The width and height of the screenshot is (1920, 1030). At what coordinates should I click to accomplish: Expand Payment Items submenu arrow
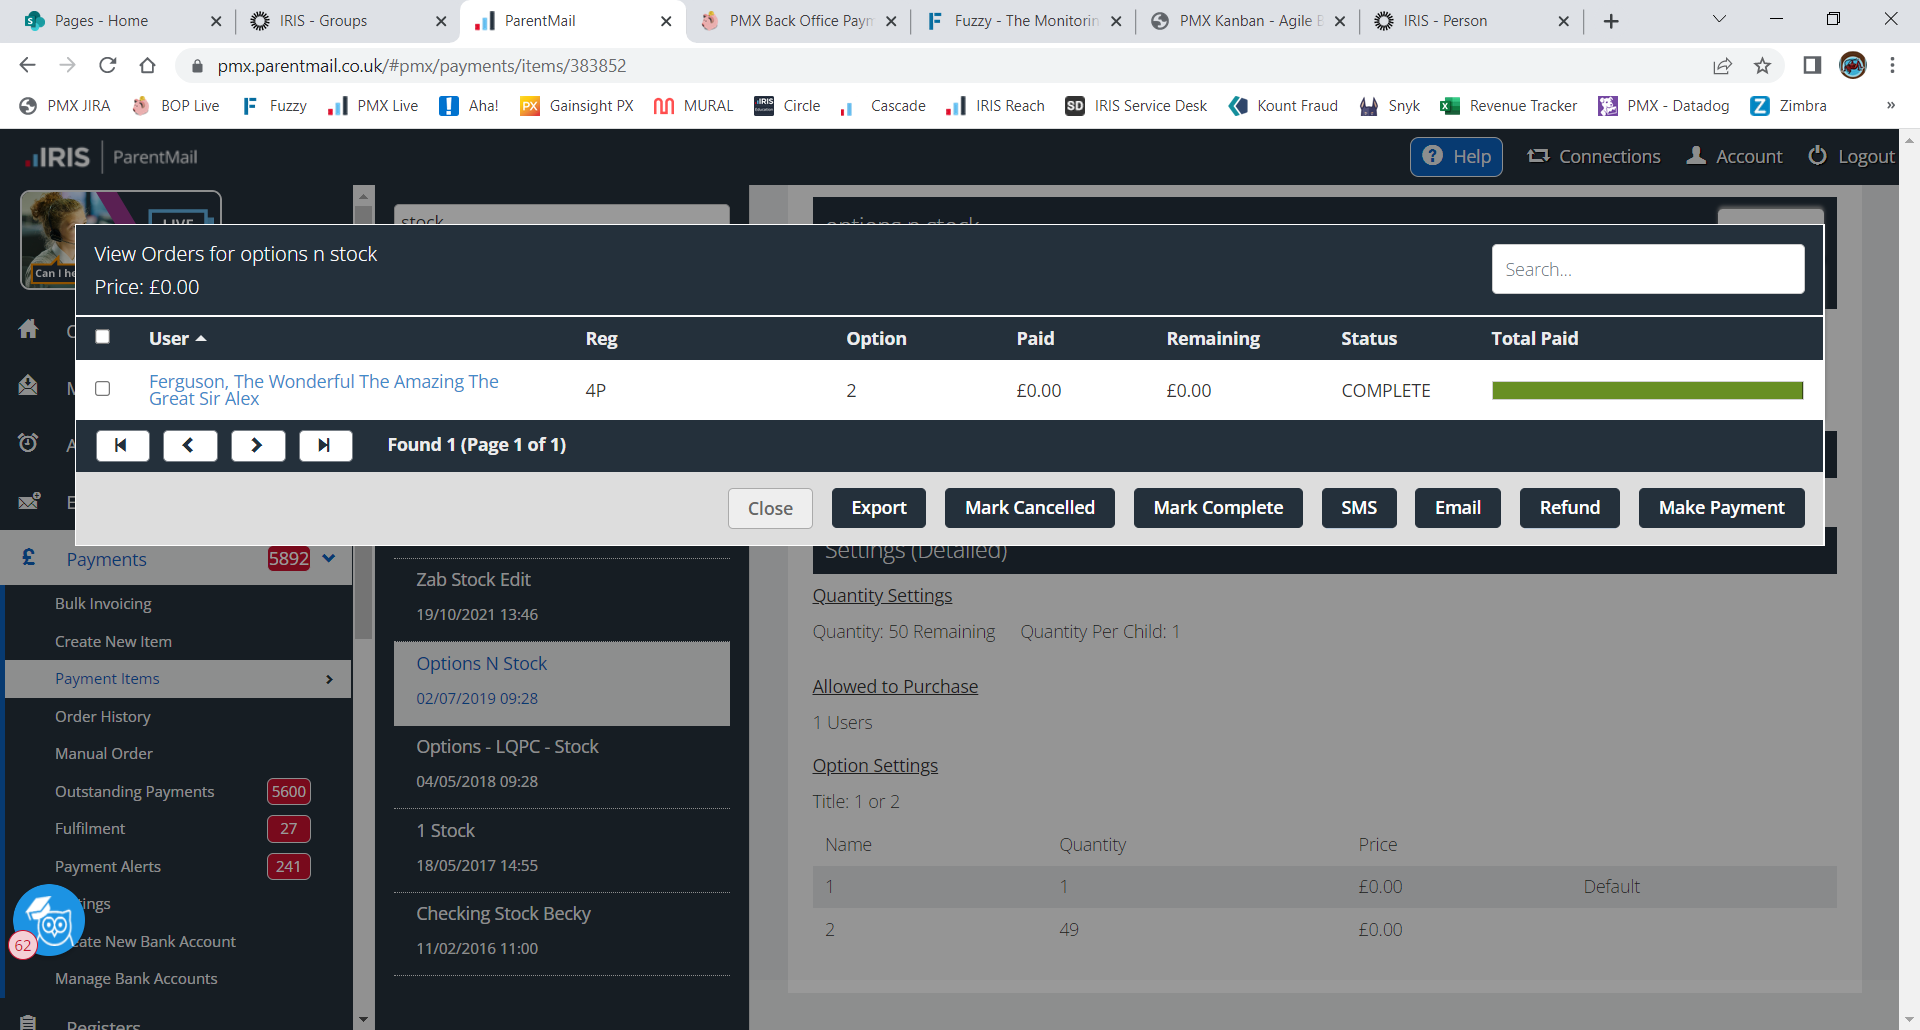[329, 680]
